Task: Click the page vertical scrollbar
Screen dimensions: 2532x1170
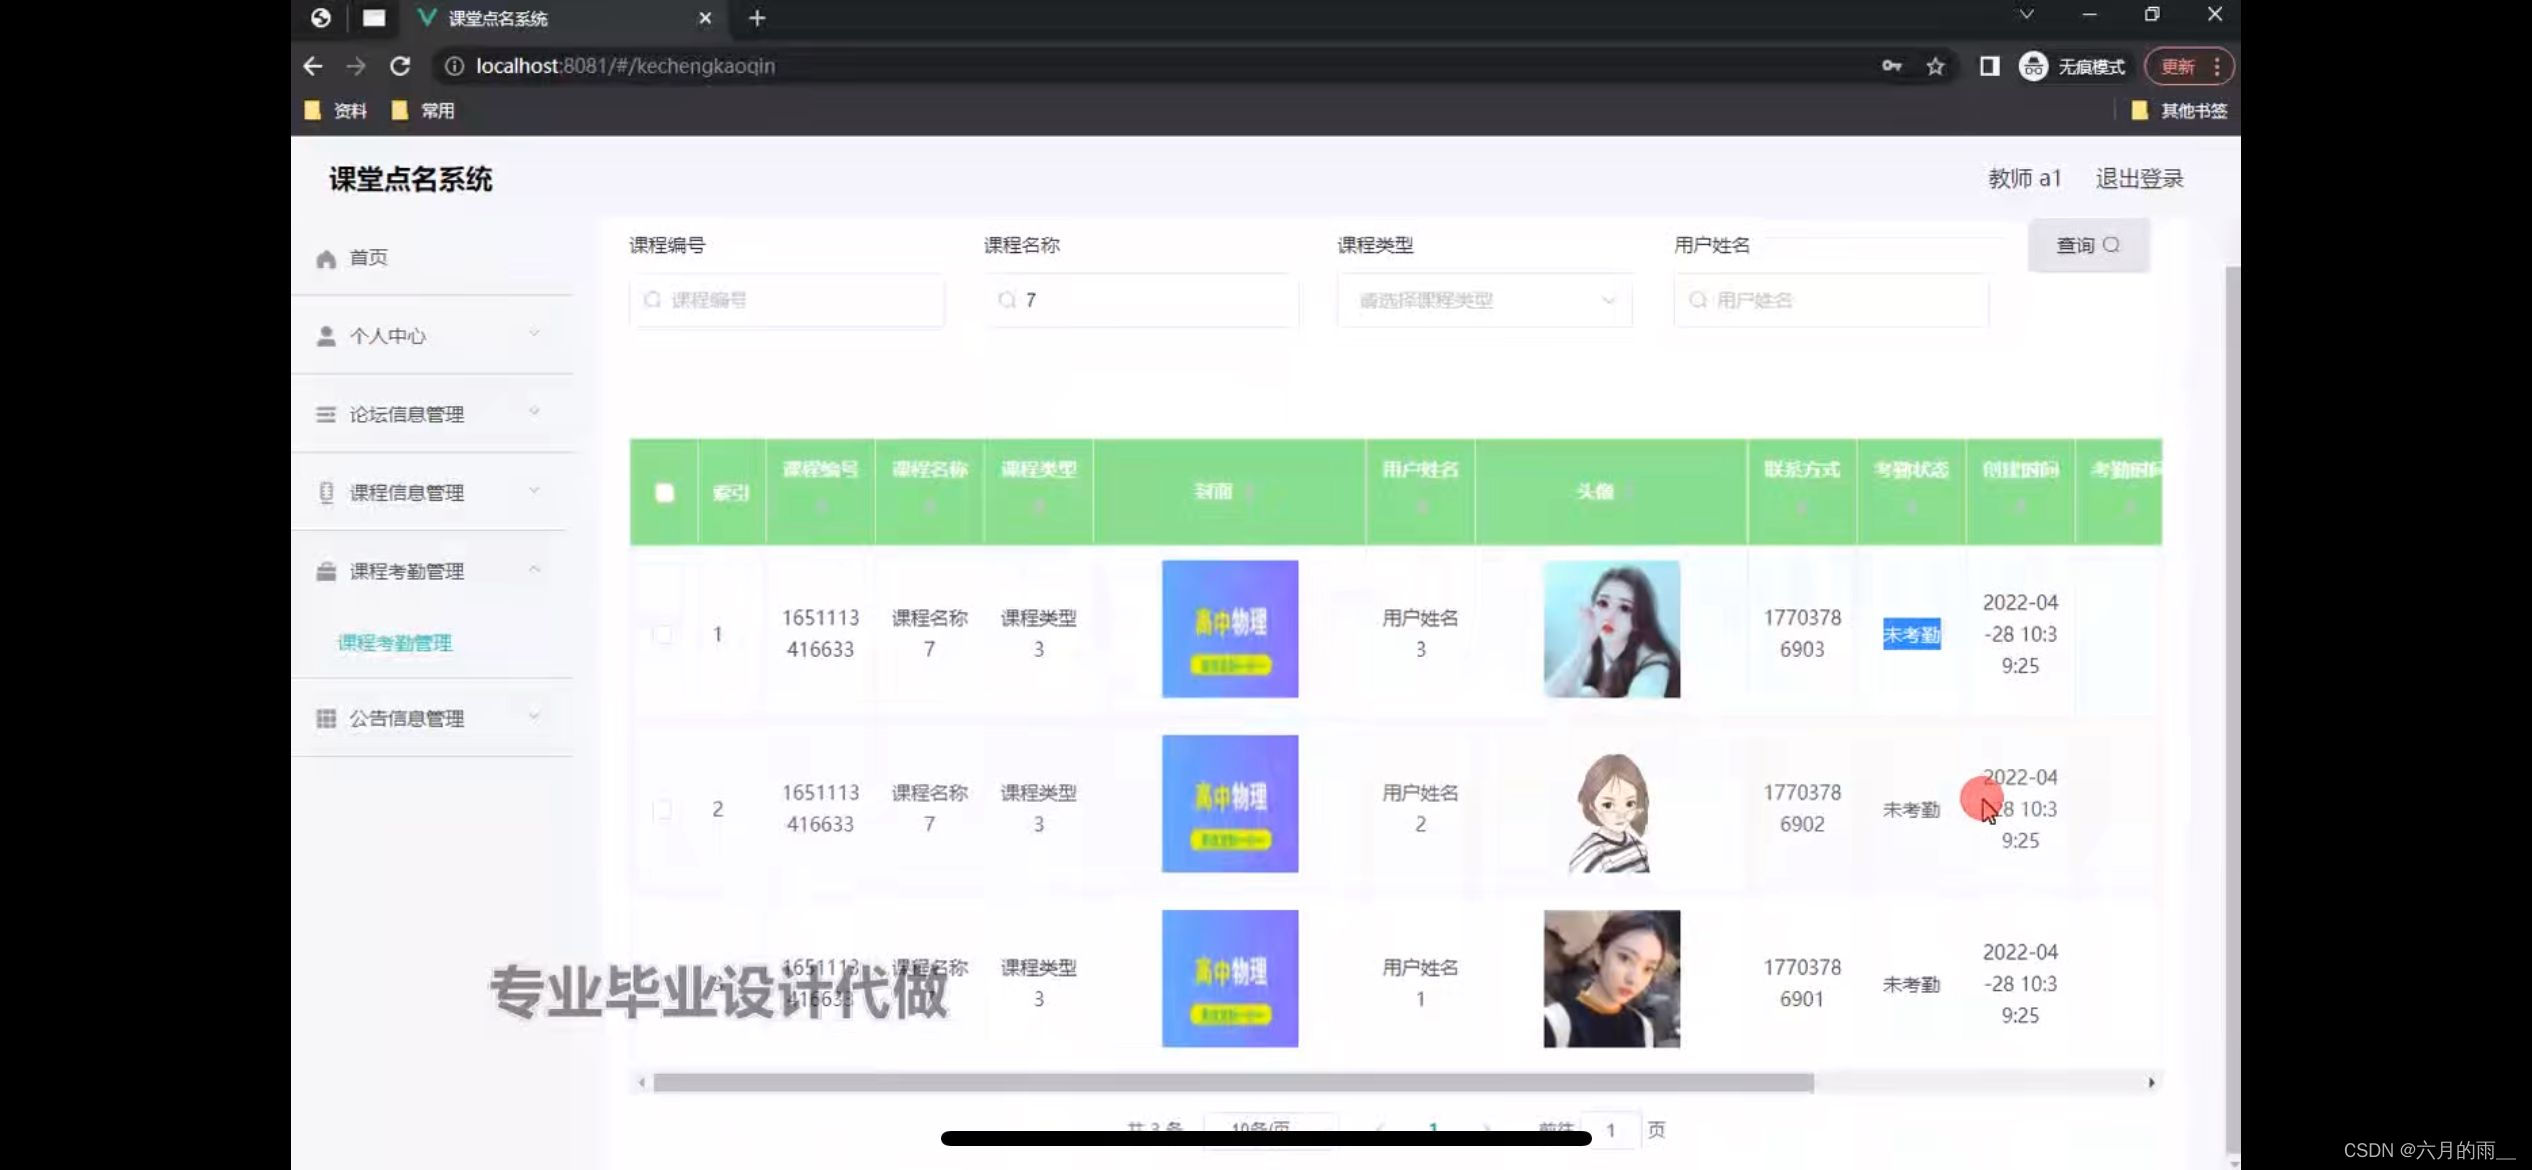Action: pos(2232,710)
